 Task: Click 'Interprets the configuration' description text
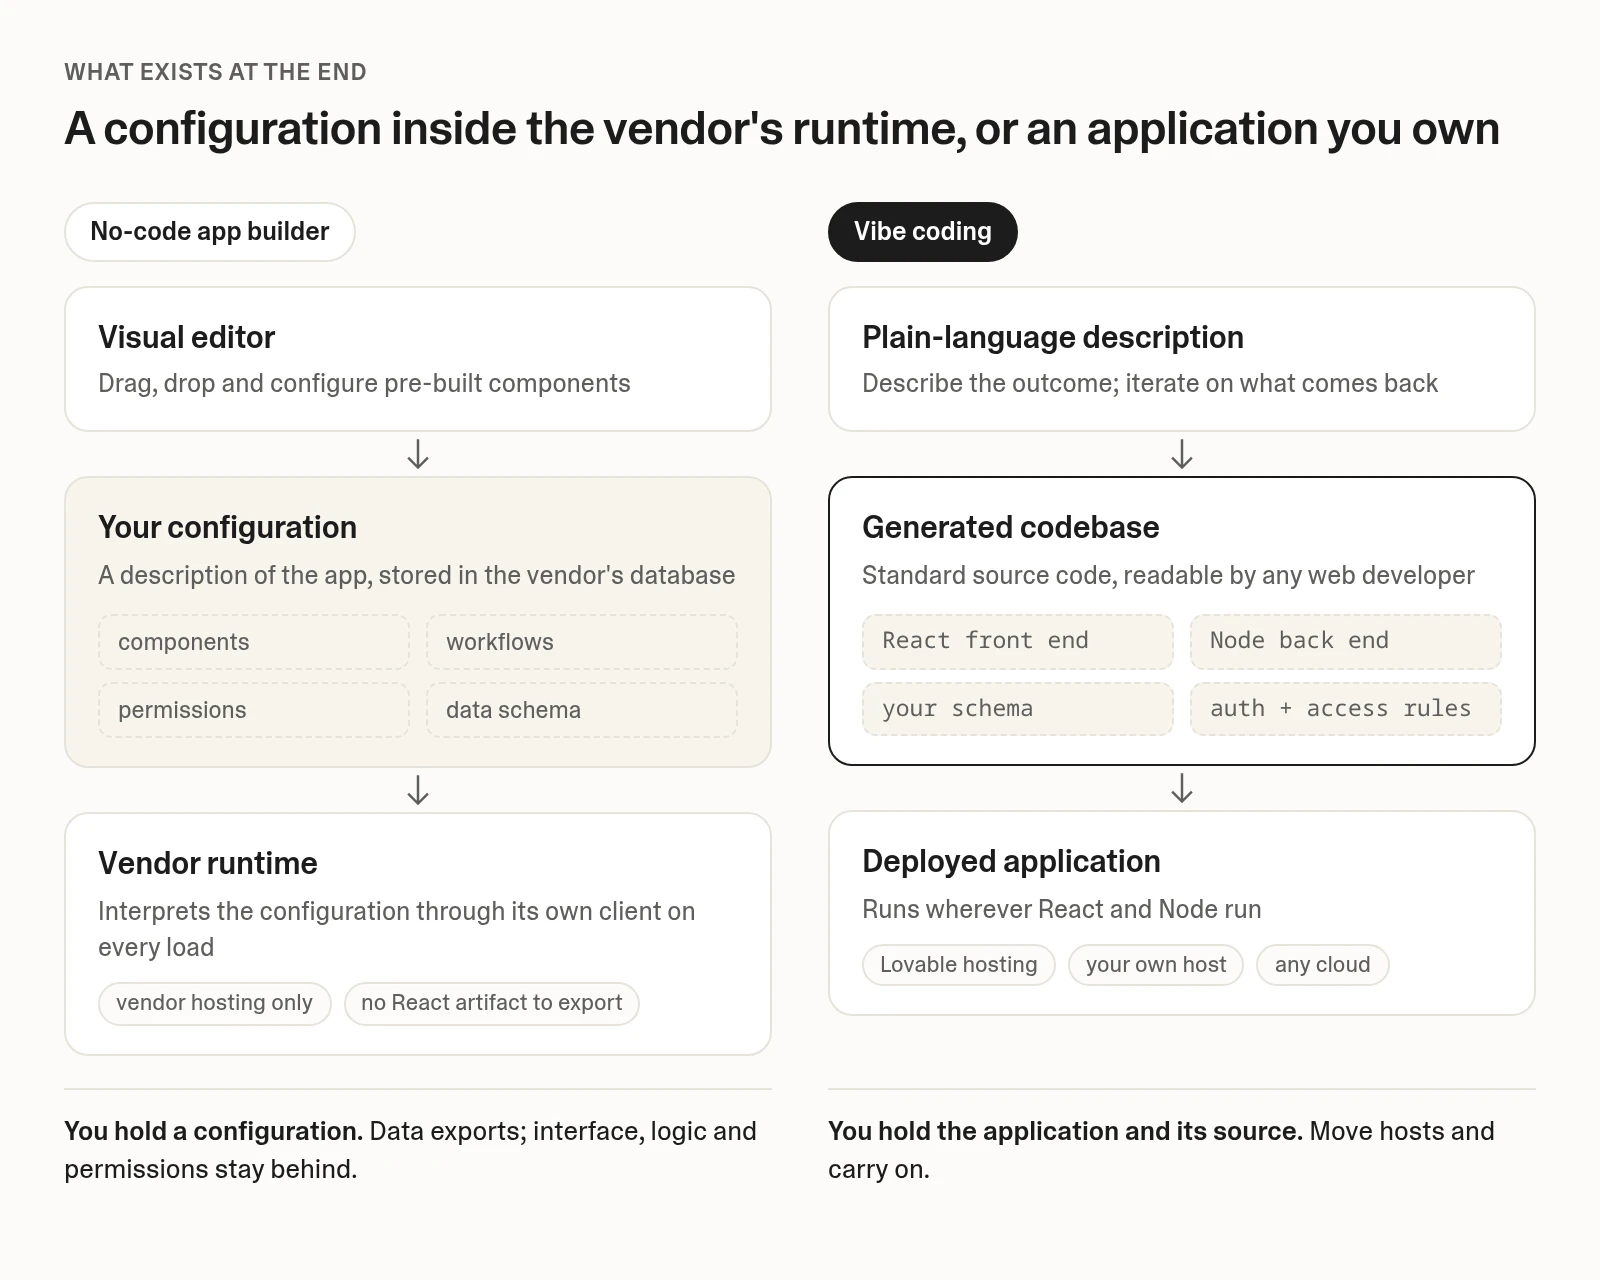[x=396, y=929]
